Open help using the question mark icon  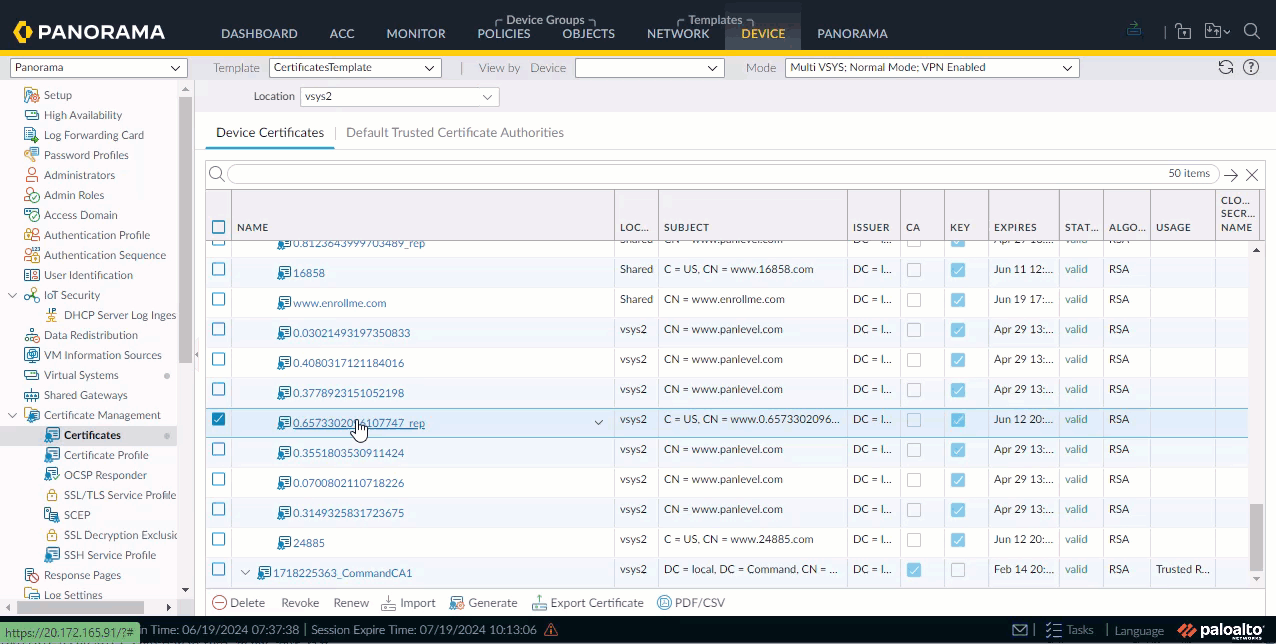1251,68
